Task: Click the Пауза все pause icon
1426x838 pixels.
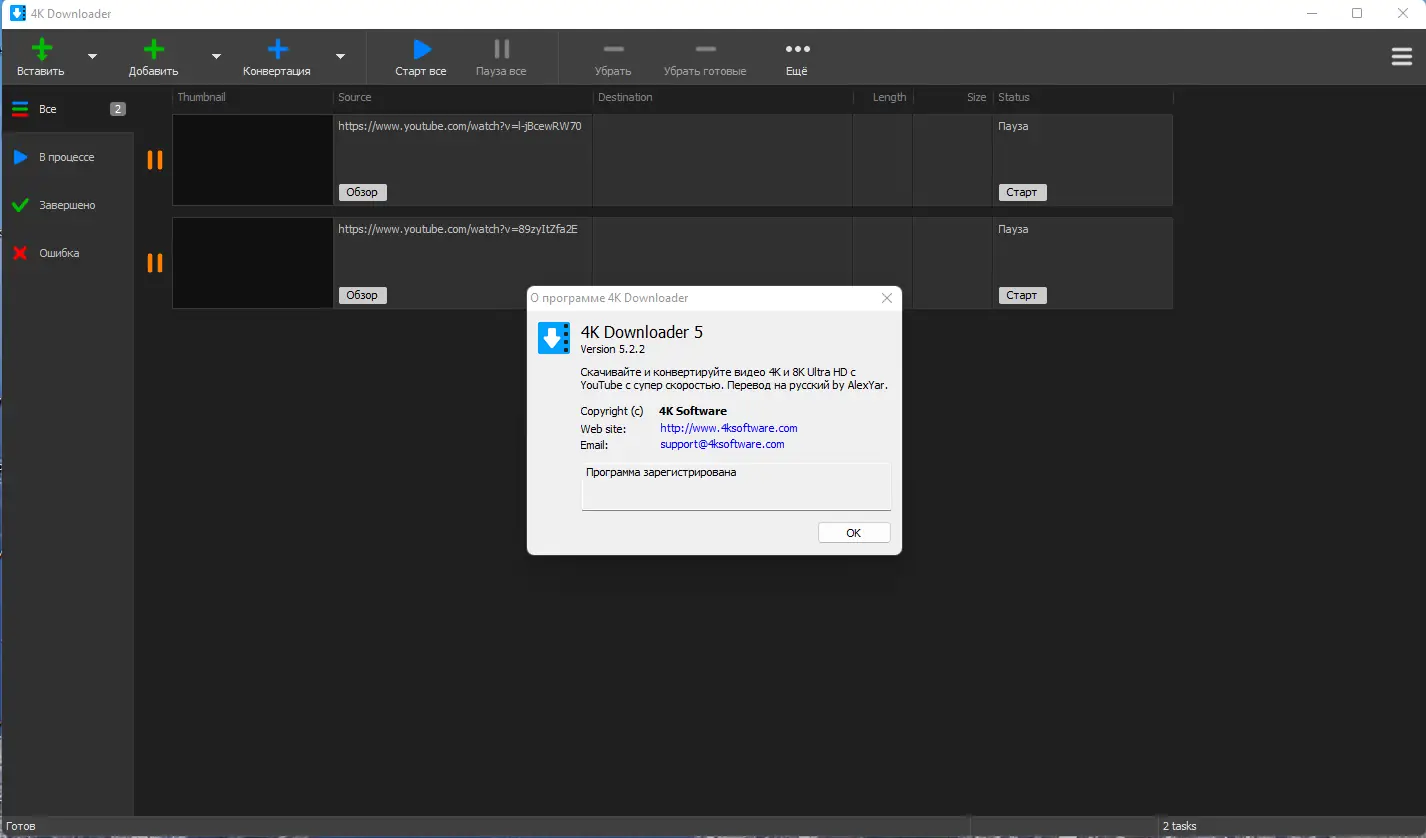Action: (x=500, y=47)
